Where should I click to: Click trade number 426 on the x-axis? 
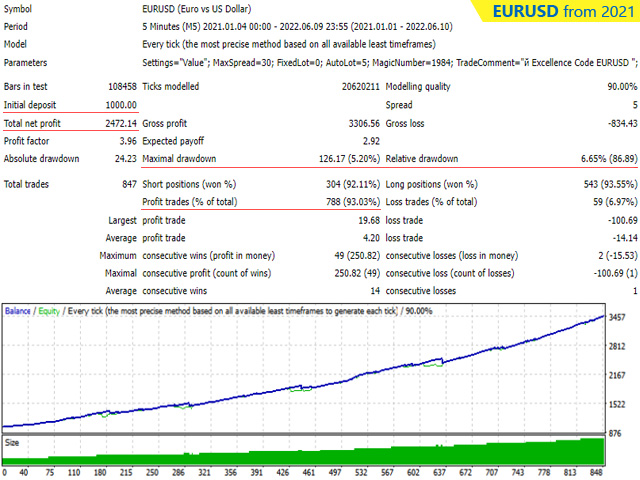point(282,473)
